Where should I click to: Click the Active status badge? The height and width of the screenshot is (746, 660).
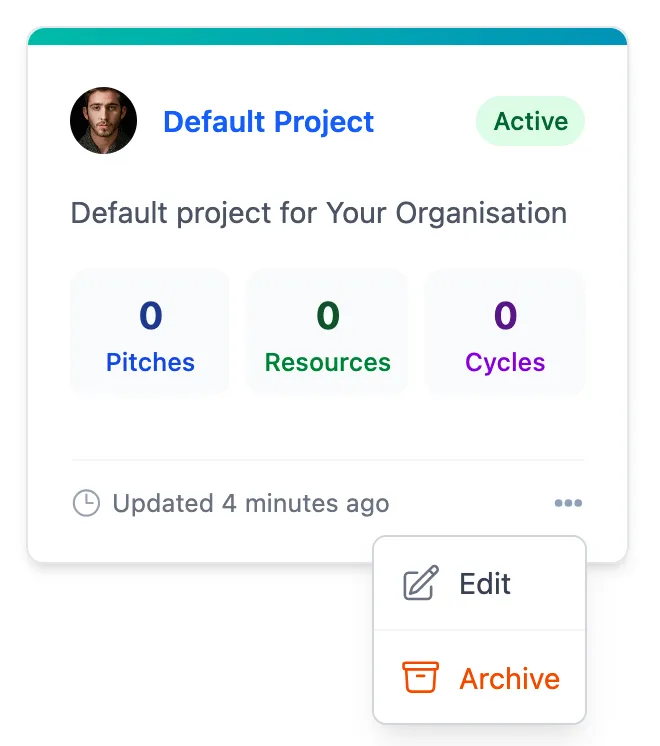point(530,121)
